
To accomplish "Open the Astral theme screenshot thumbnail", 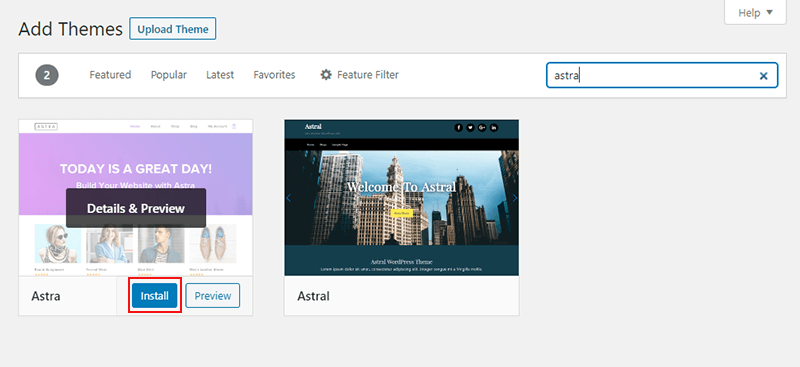I will [x=402, y=198].
